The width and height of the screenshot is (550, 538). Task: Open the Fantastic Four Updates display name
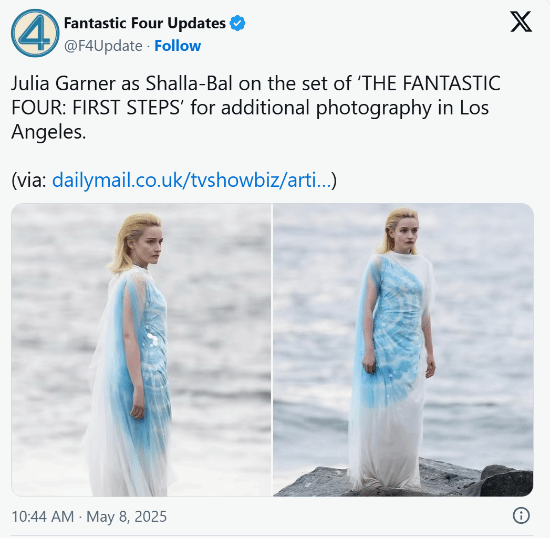(x=145, y=23)
